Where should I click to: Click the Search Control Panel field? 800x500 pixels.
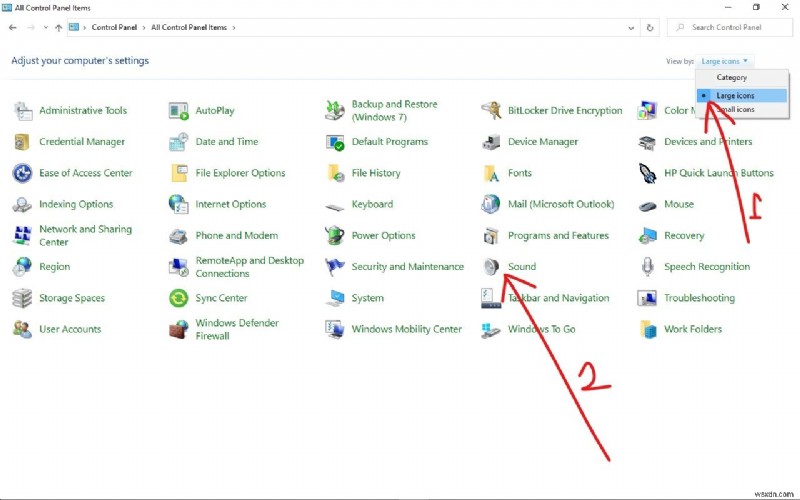730,28
